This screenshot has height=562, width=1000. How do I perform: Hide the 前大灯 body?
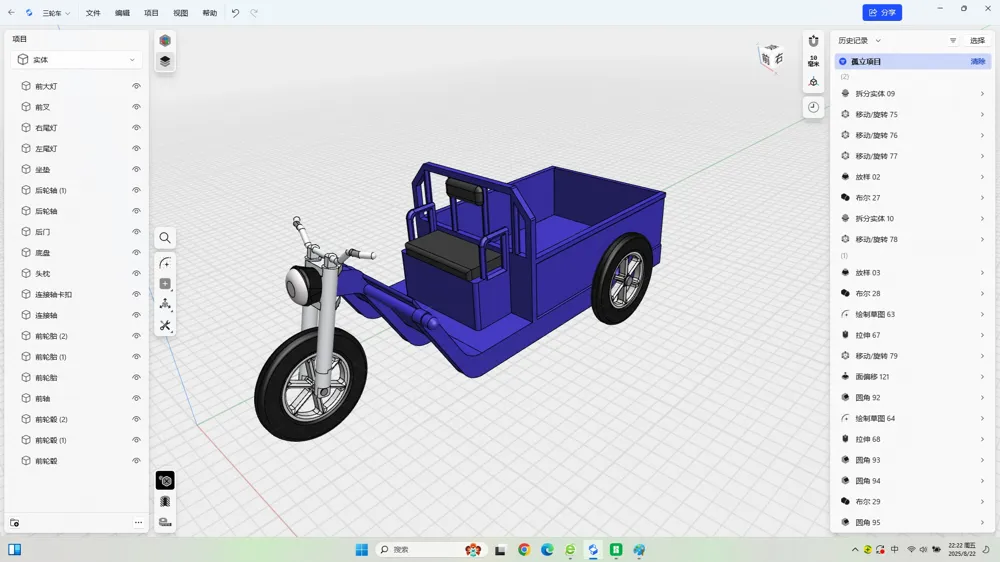tap(136, 86)
